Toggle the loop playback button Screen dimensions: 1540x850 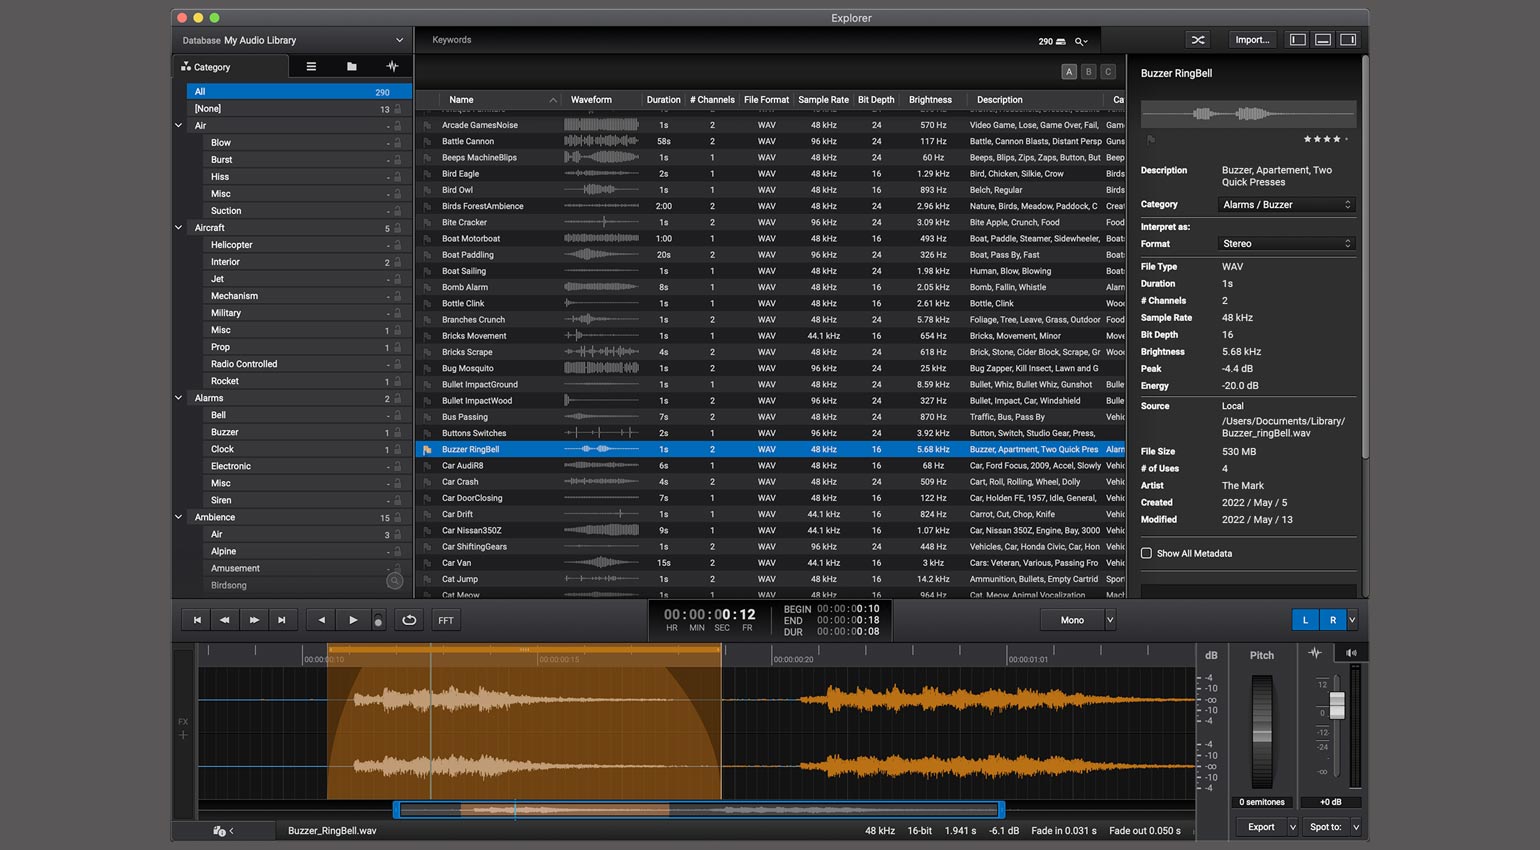coord(409,620)
